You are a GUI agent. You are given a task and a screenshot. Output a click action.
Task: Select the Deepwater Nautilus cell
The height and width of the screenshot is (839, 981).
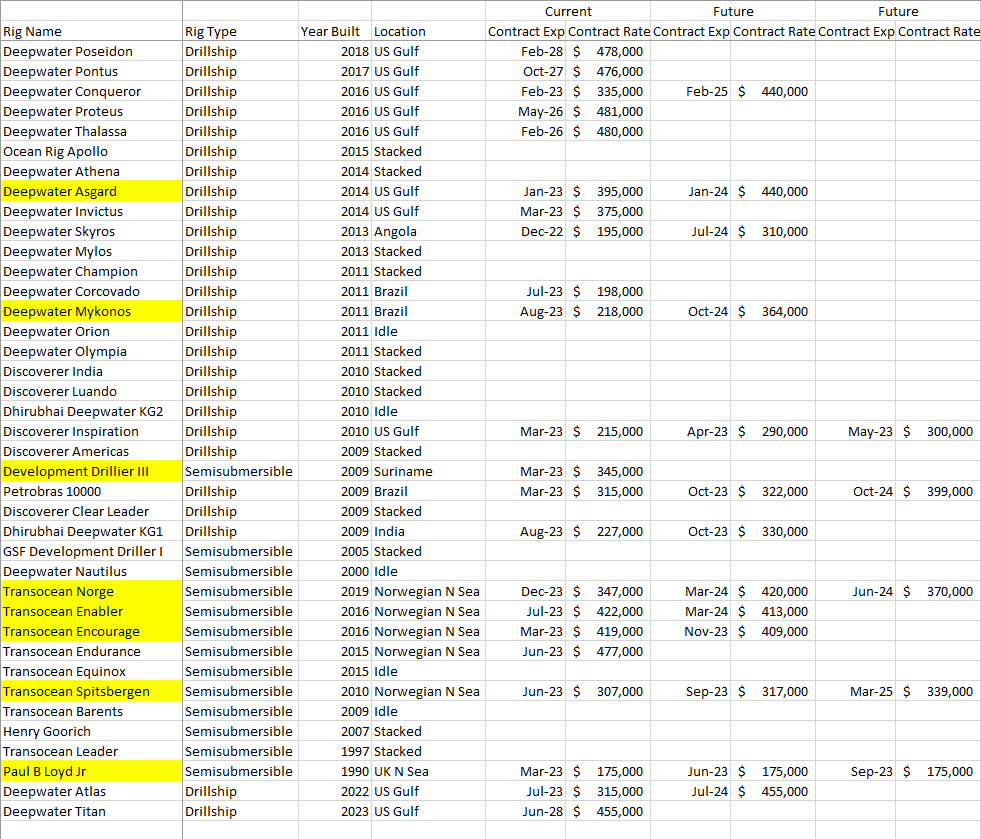91,572
